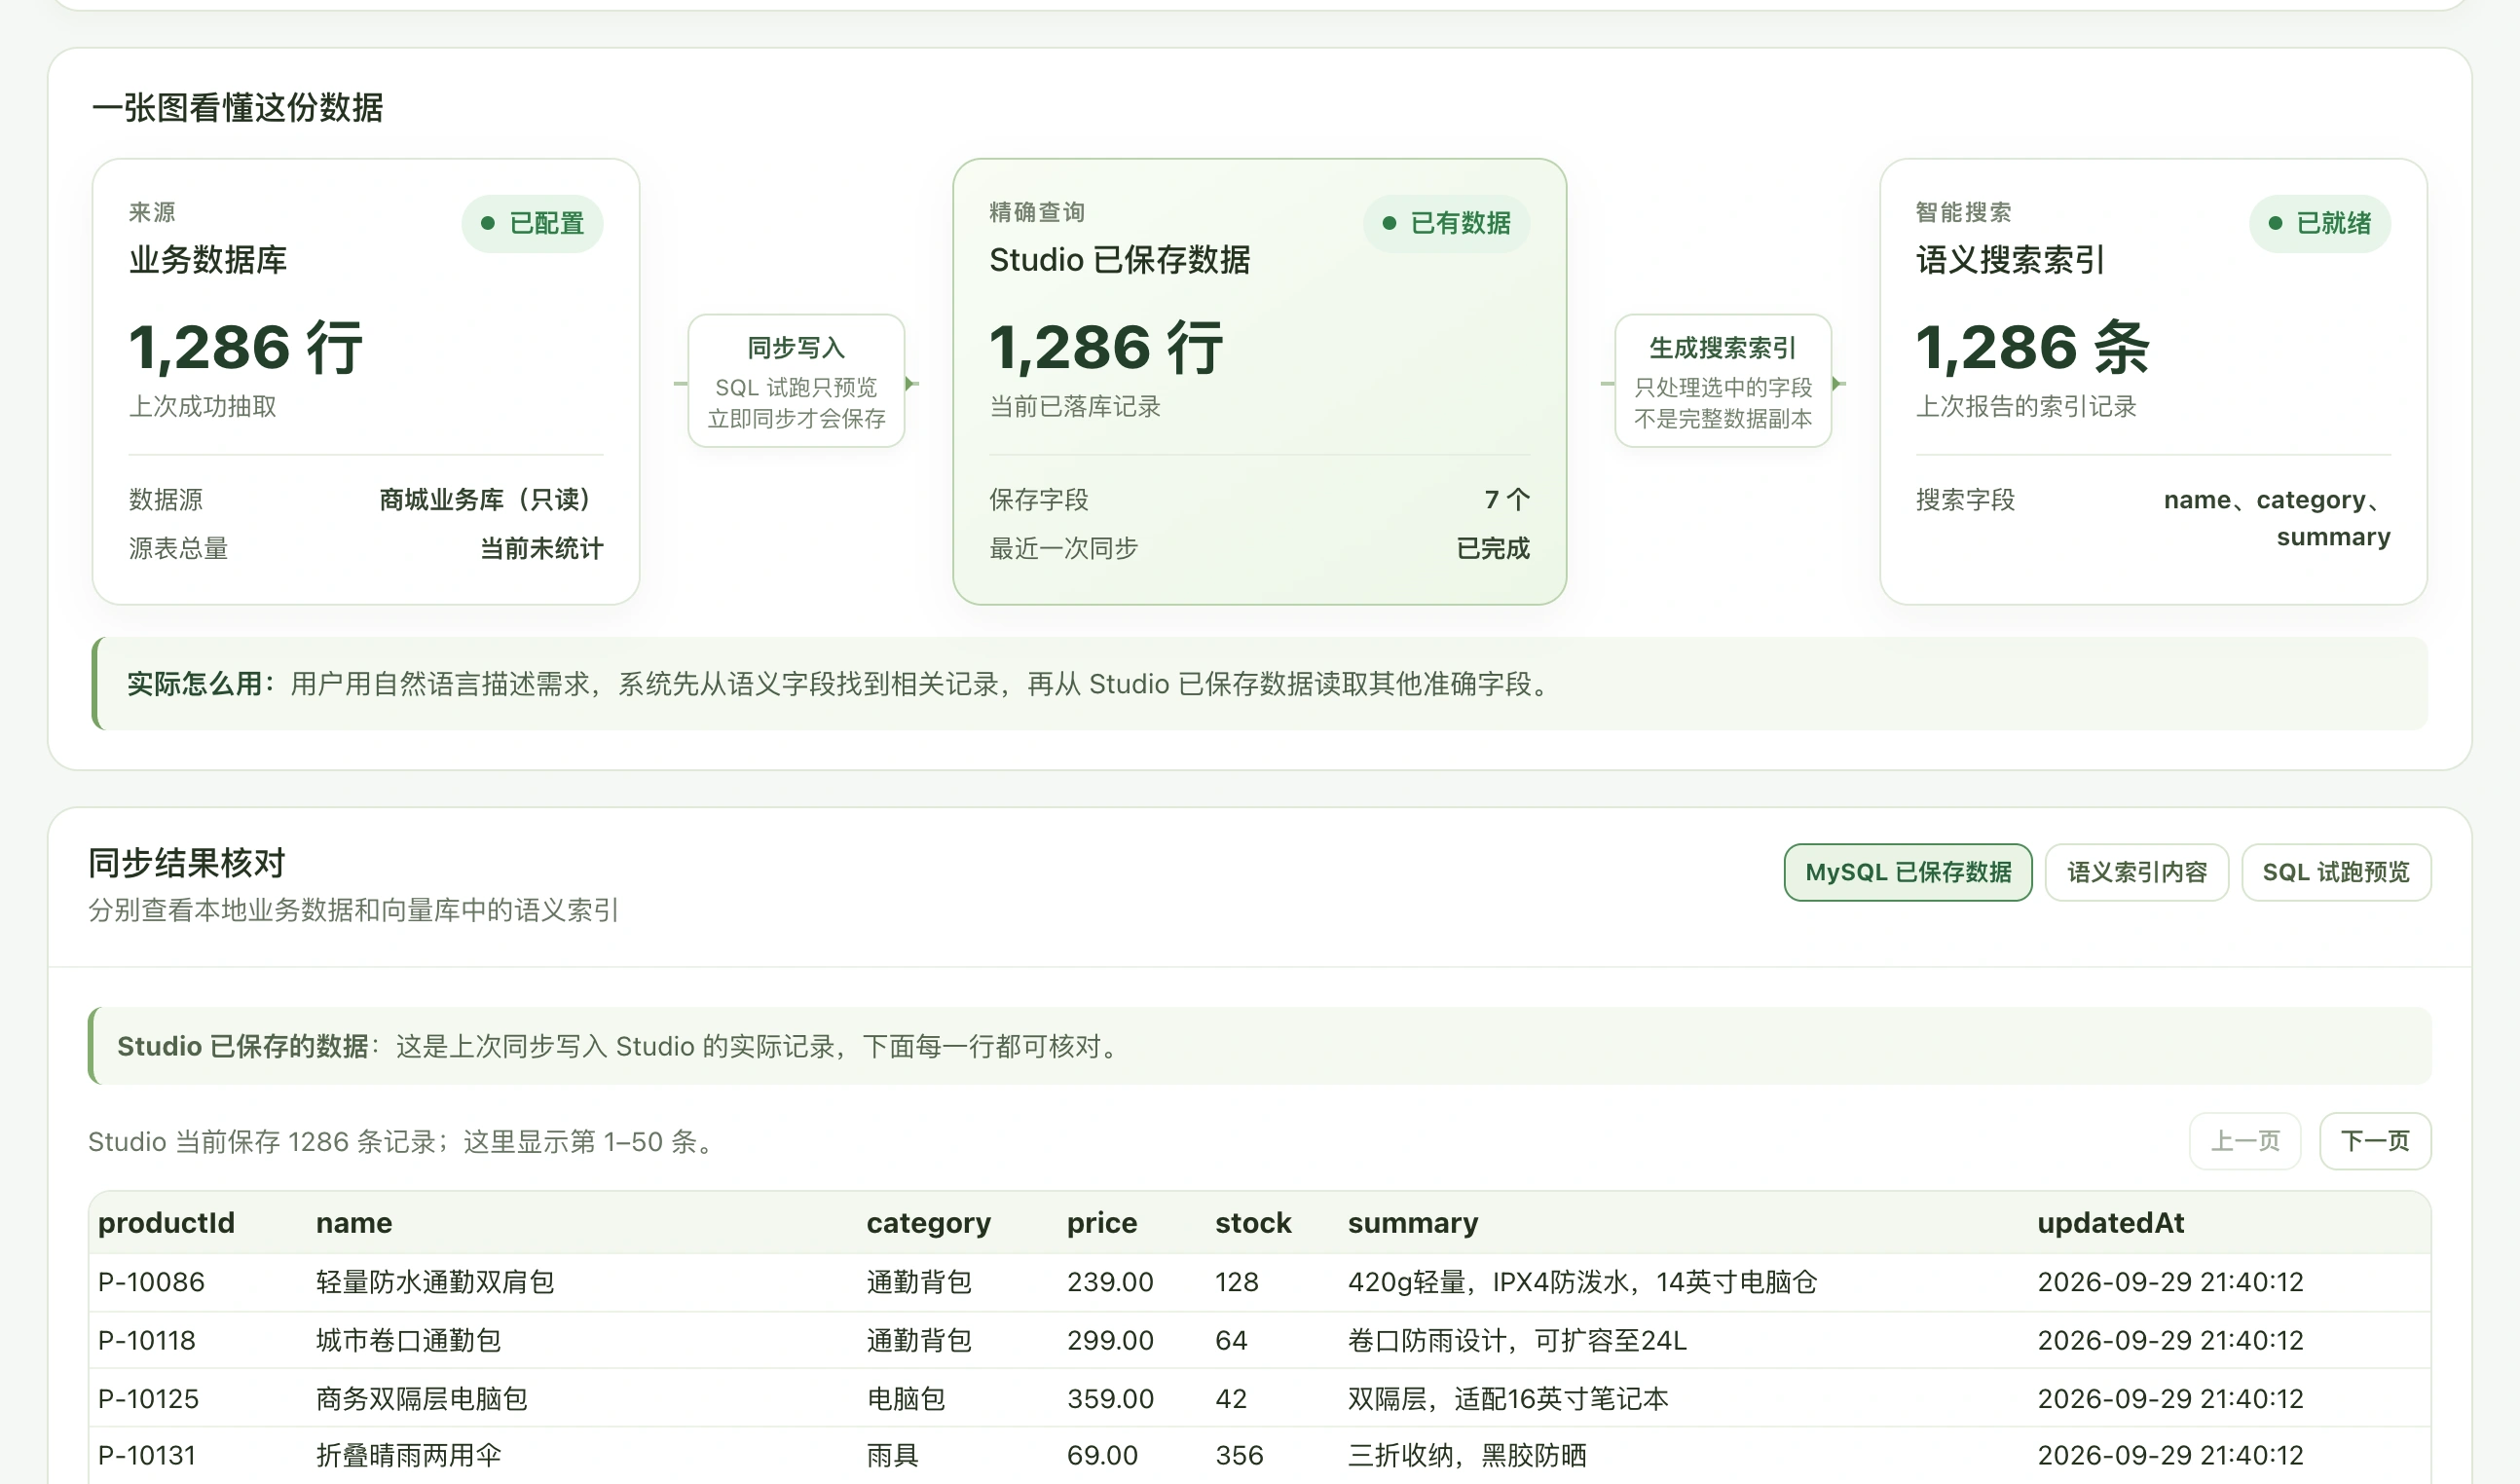This screenshot has height=1484, width=2520.
Task: Click the 已完成 last sync status
Action: coord(1493,548)
